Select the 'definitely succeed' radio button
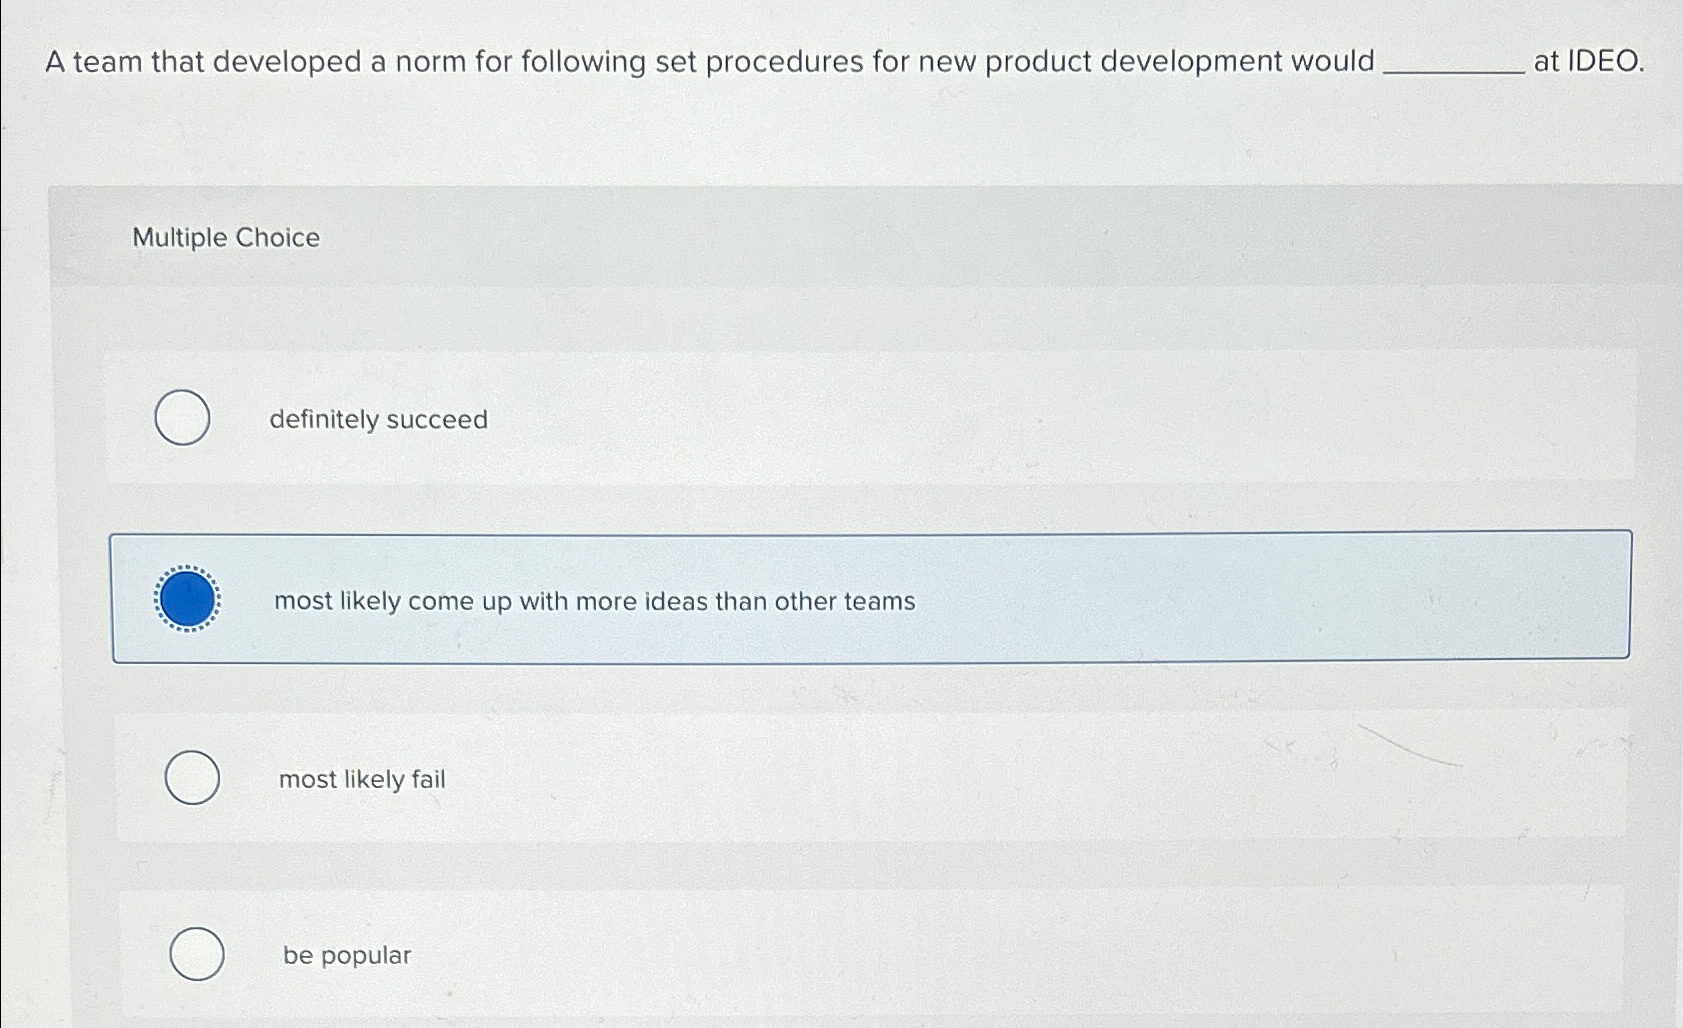Screen dimensions: 1683x1028 click(x=183, y=419)
